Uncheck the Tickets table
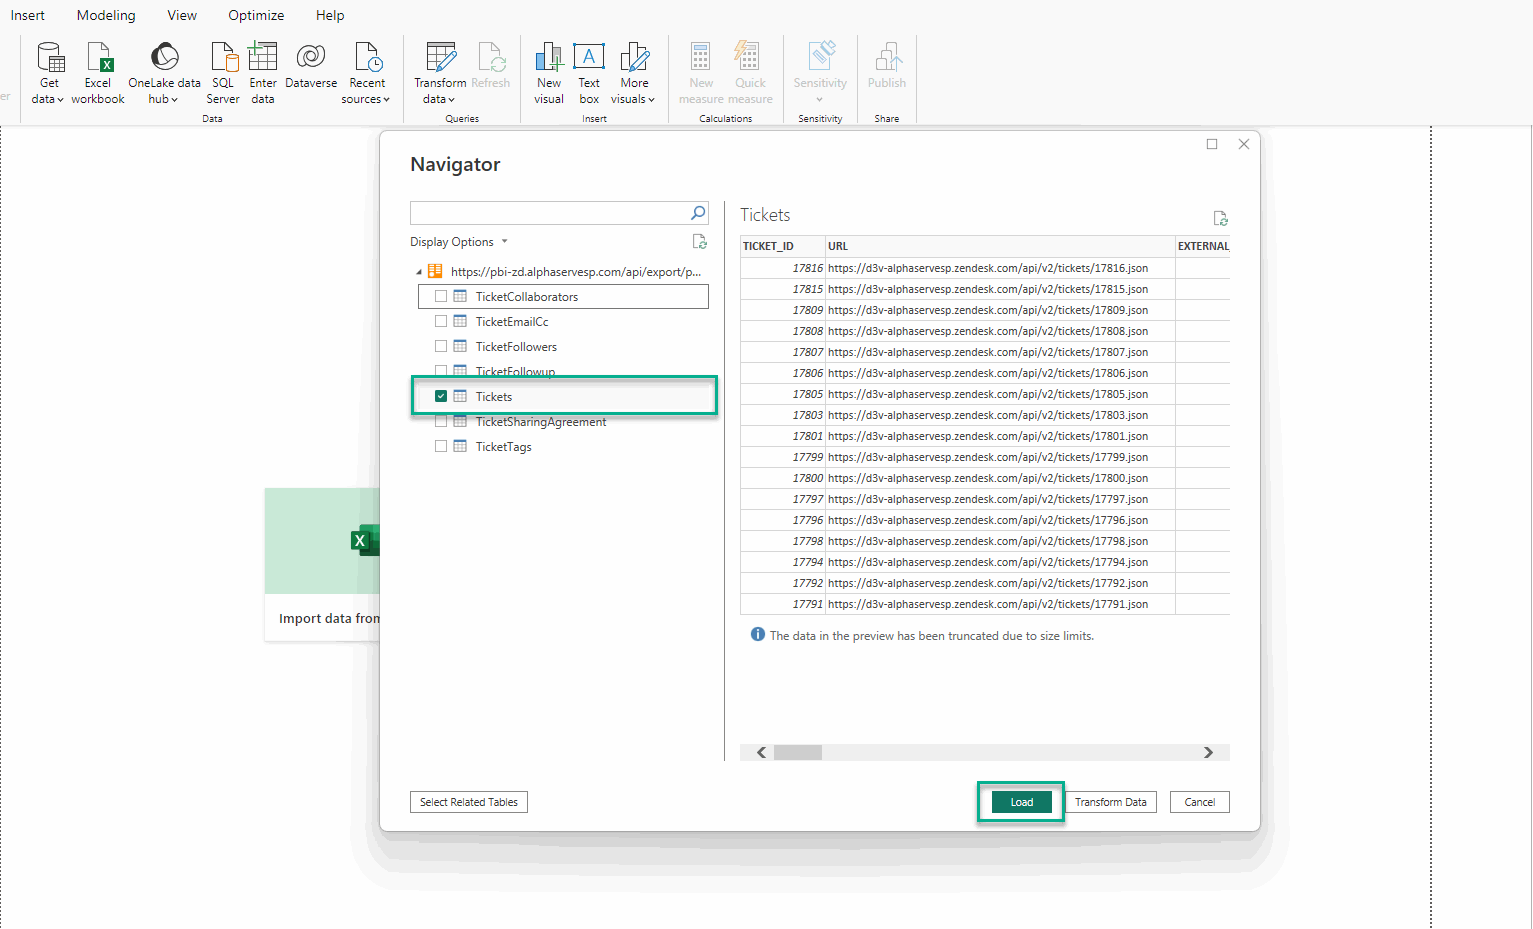Image resolution: width=1533 pixels, height=929 pixels. point(441,395)
